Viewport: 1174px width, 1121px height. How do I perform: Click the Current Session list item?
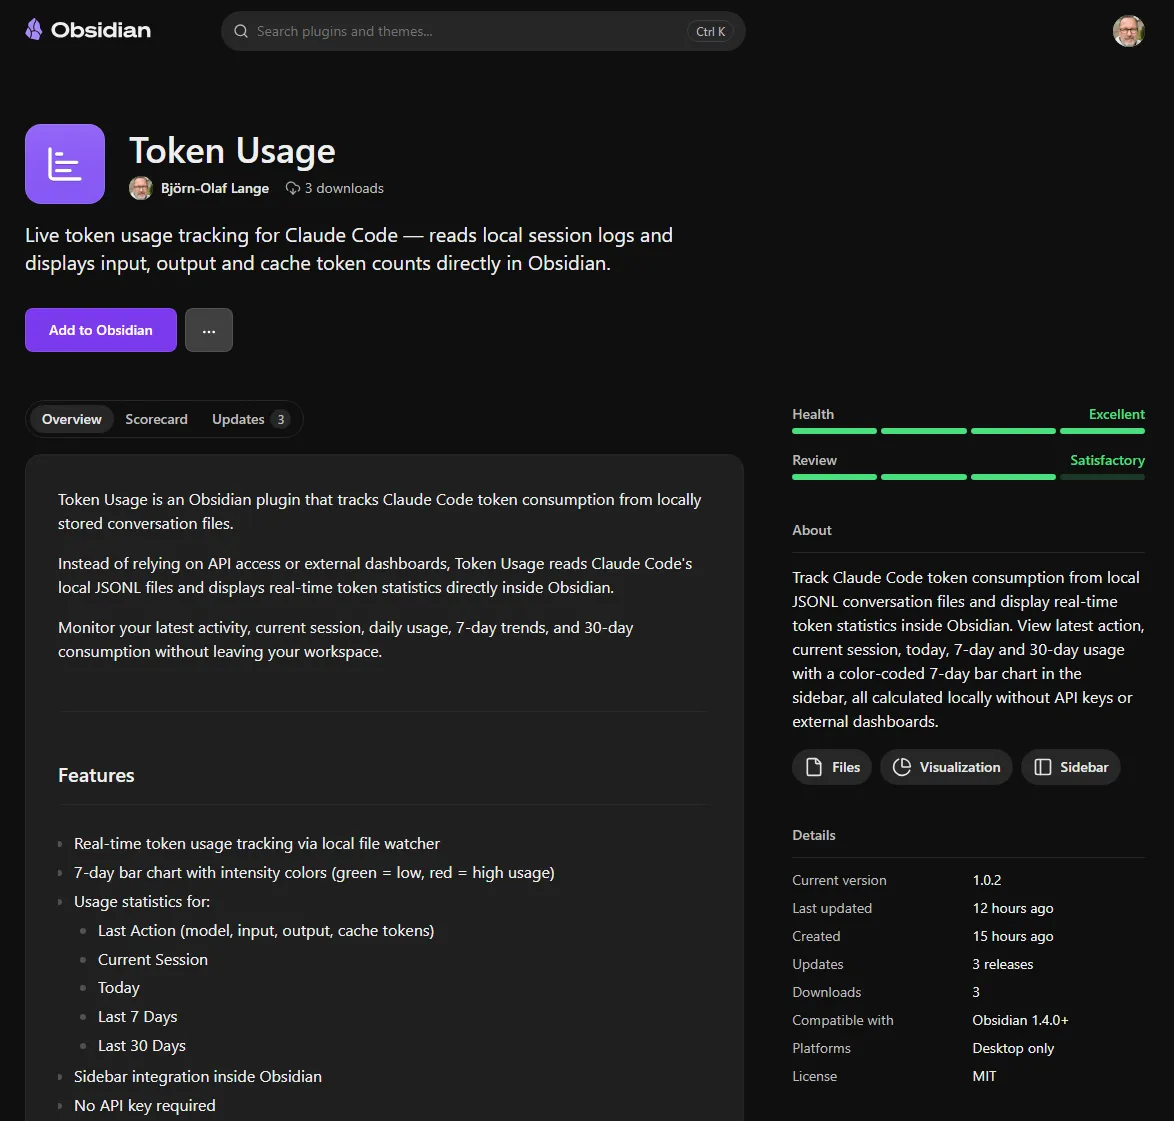153,960
